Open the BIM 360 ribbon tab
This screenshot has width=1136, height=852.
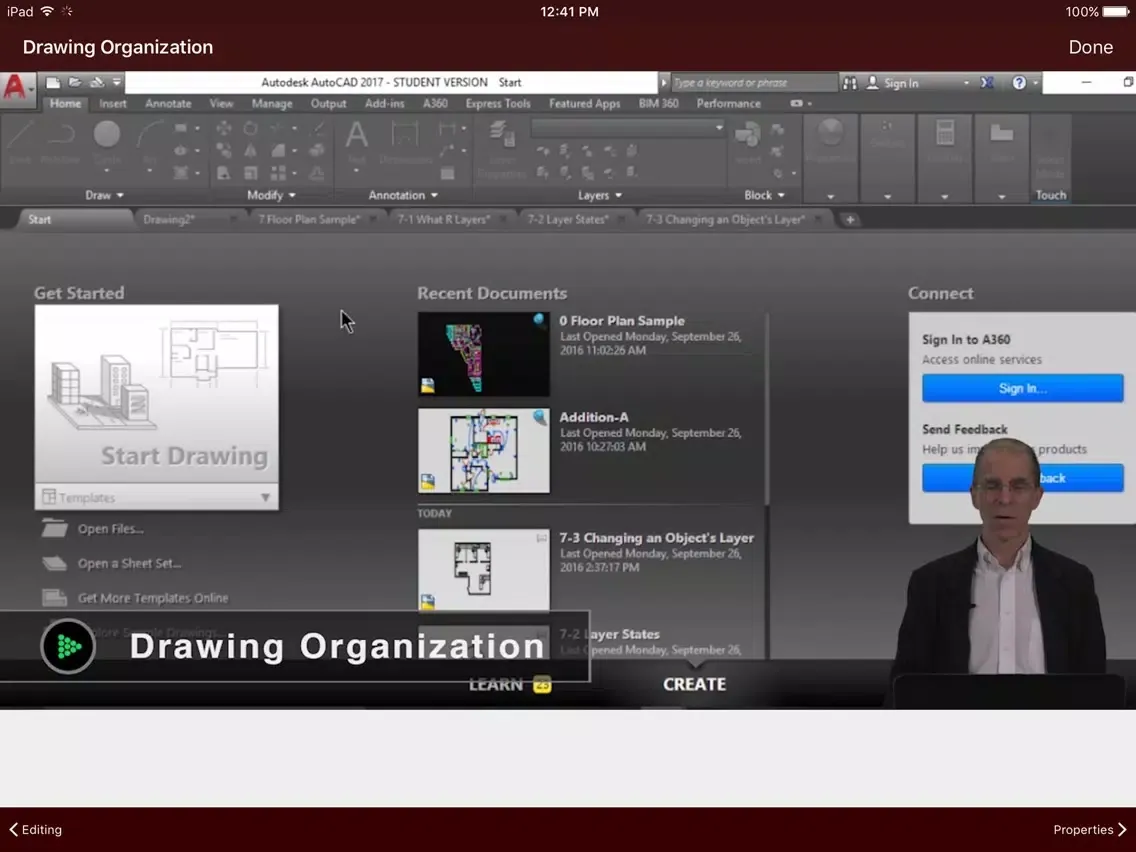coord(659,104)
